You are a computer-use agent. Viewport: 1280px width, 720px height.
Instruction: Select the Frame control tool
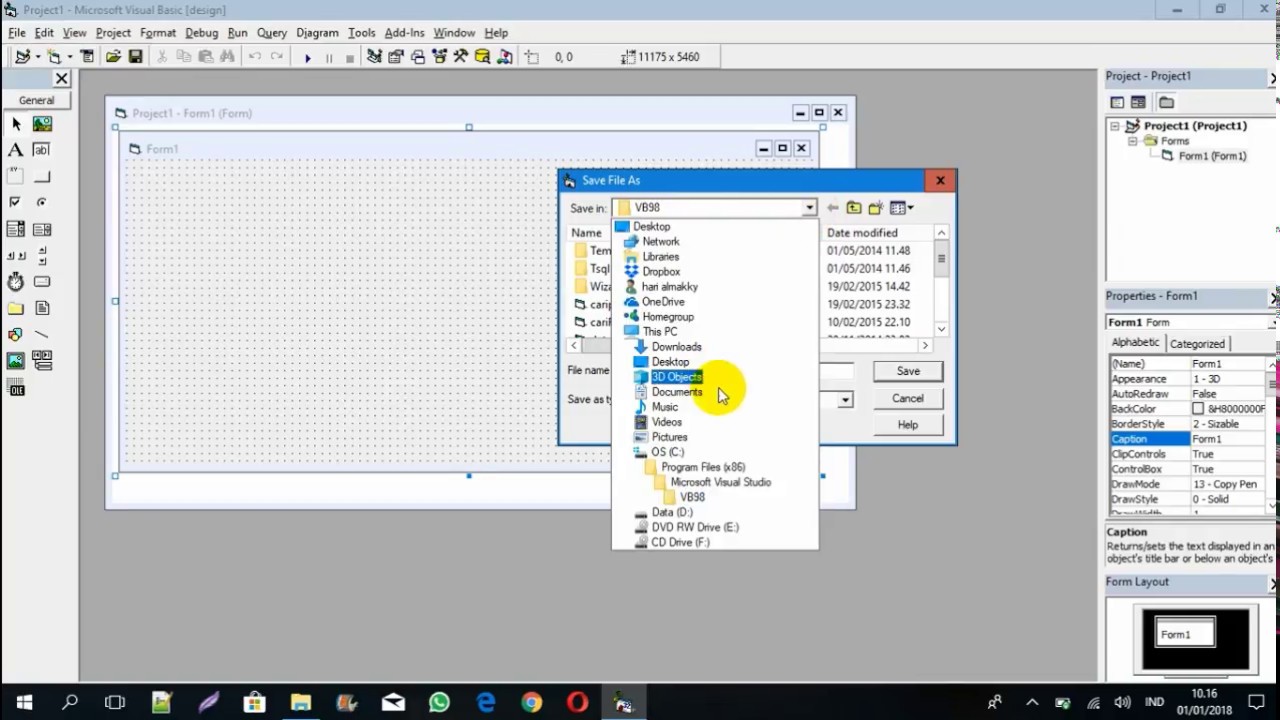click(x=16, y=176)
